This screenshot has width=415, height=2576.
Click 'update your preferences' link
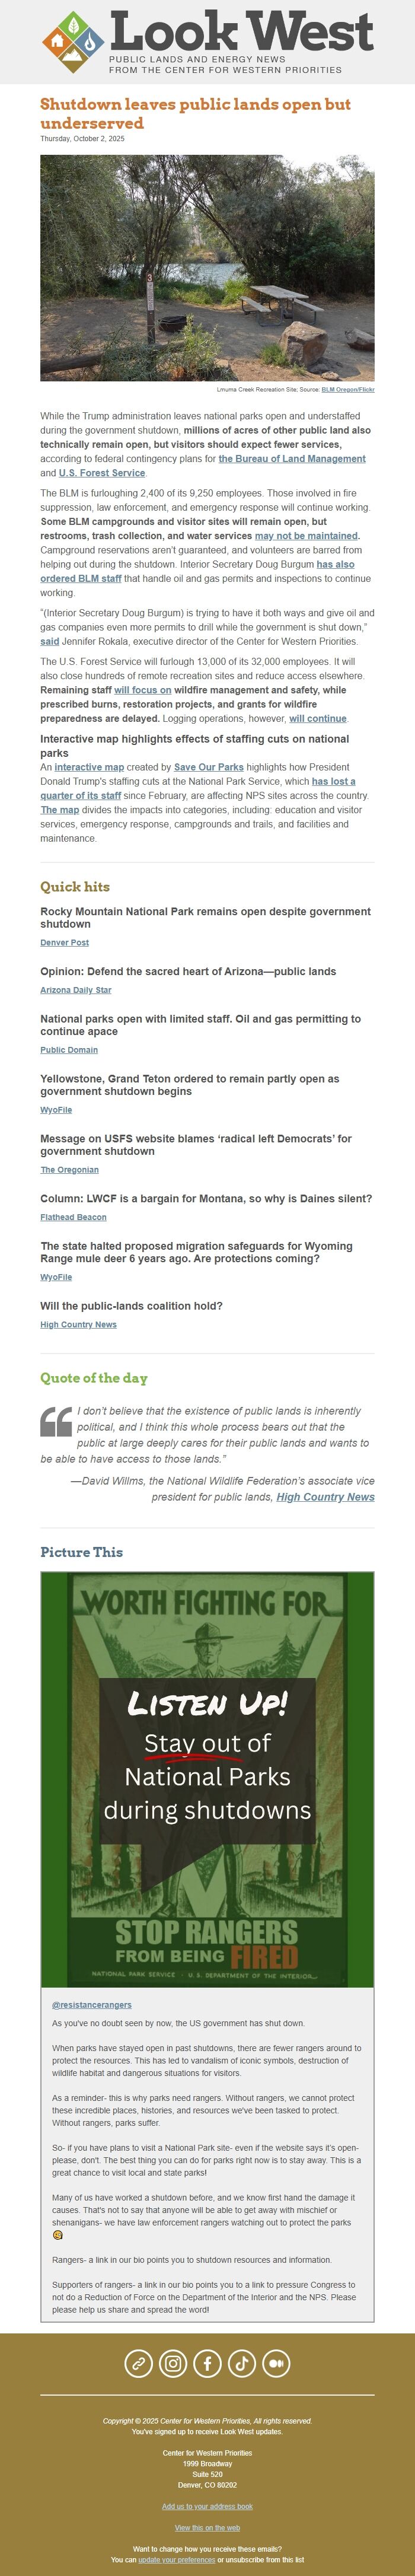176,2560
